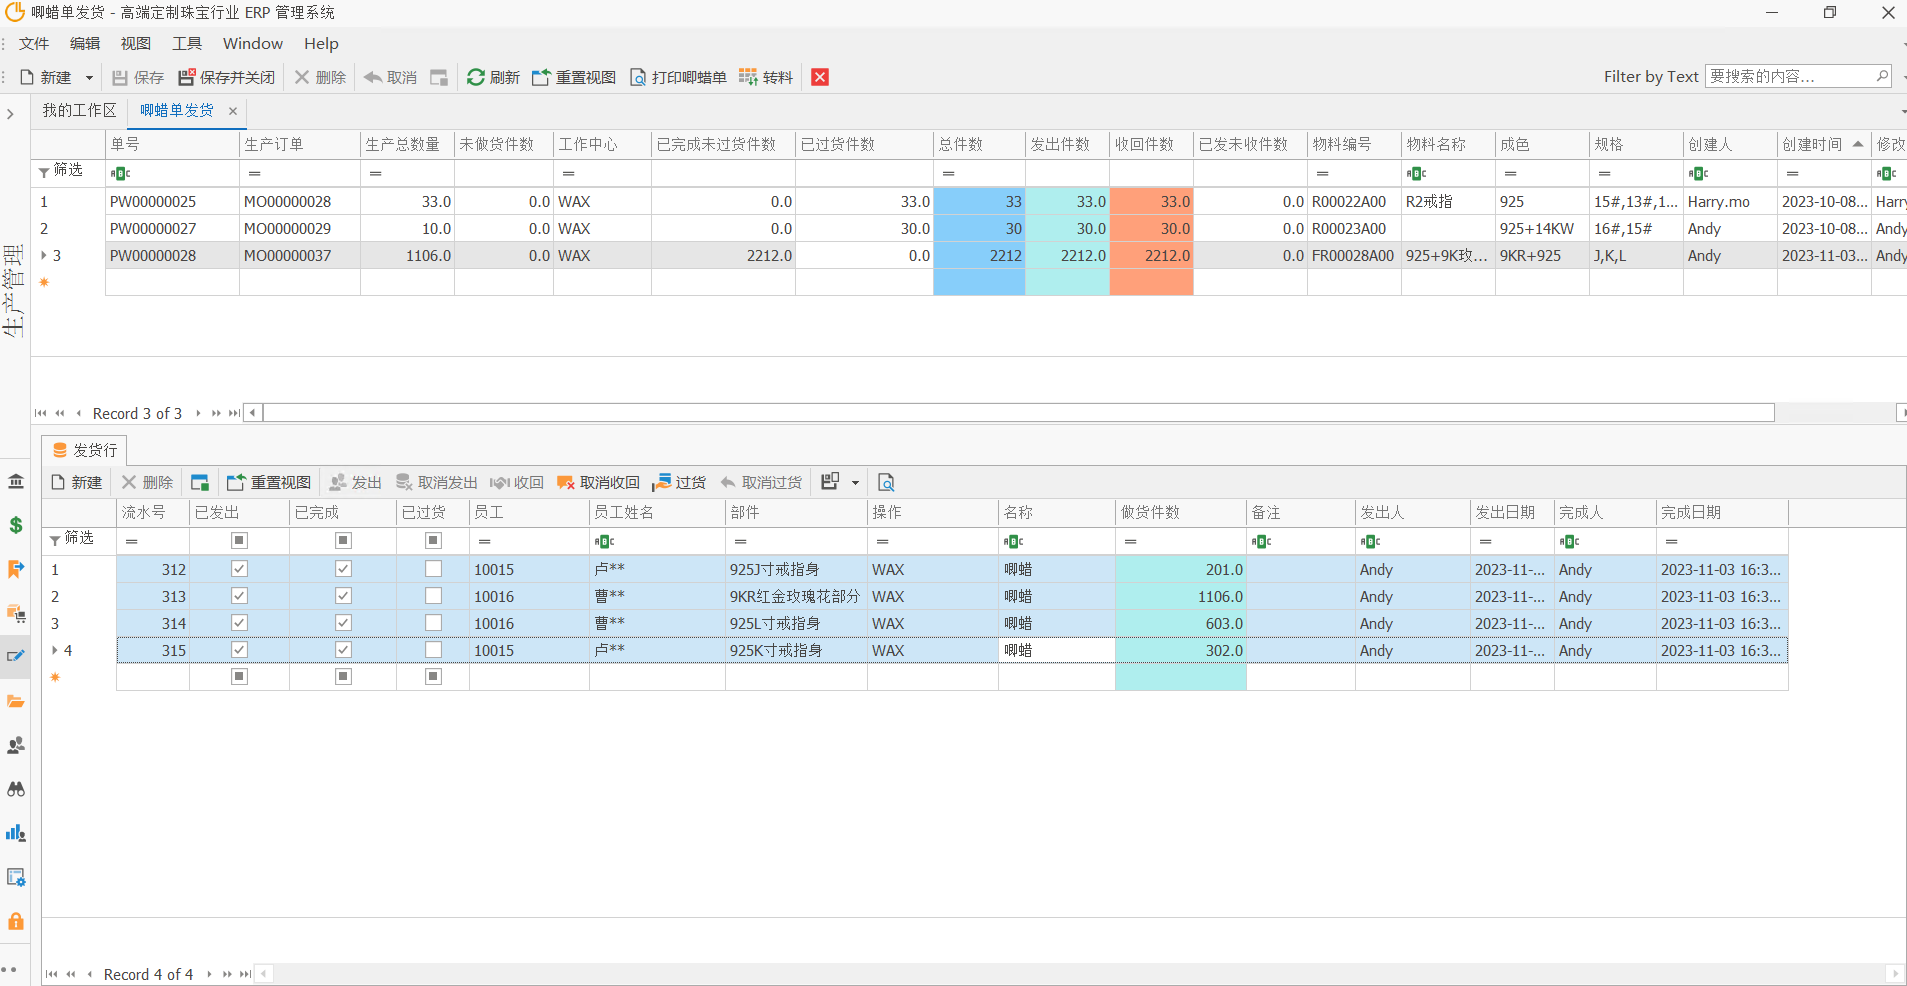
Task: Click the 刷新 refresh icon
Action: [x=476, y=77]
